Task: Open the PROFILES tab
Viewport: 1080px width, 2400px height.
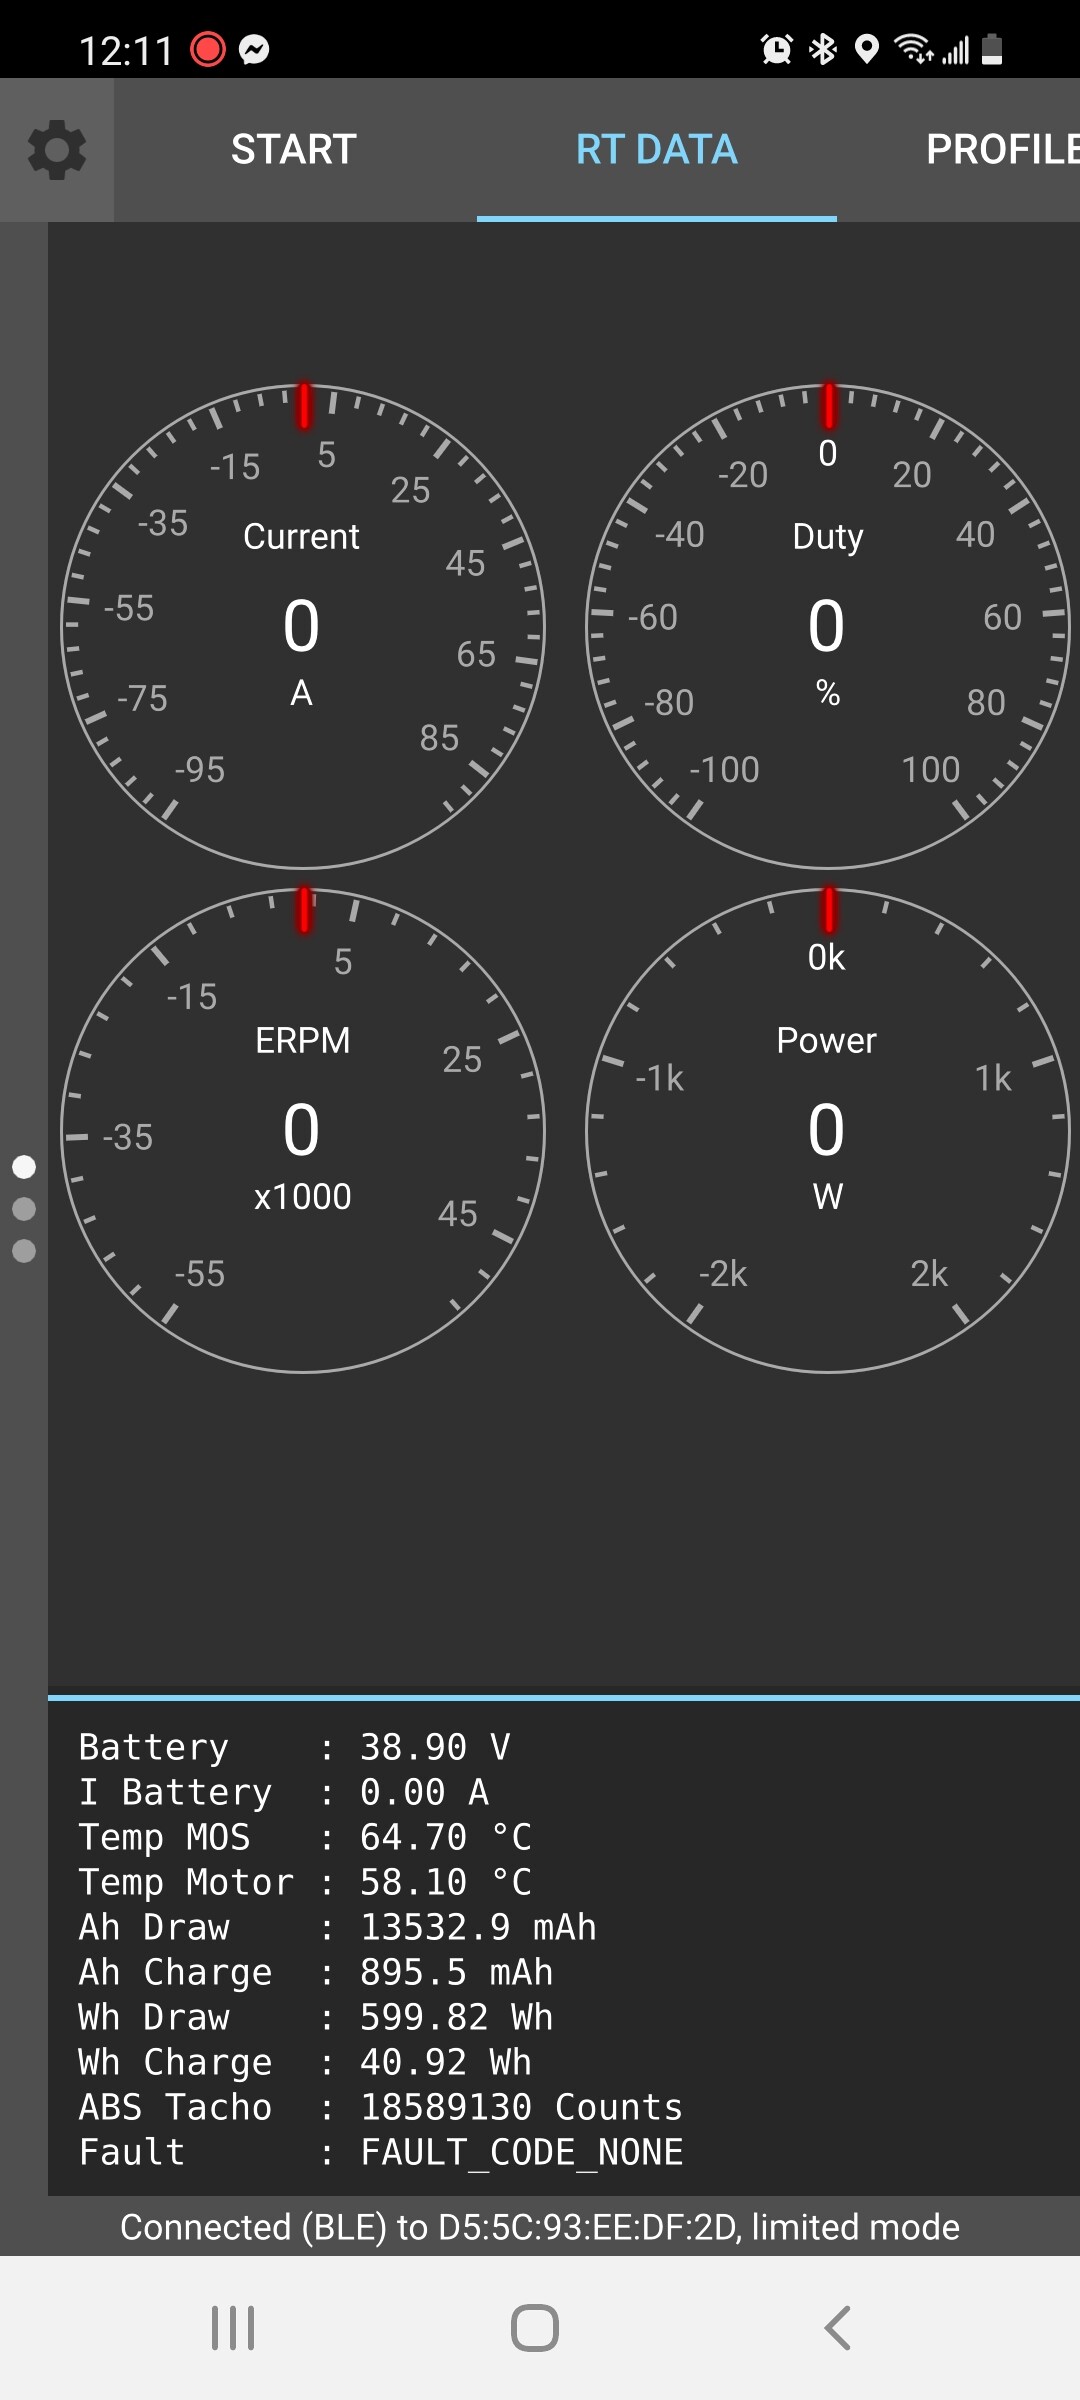Action: (1000, 150)
